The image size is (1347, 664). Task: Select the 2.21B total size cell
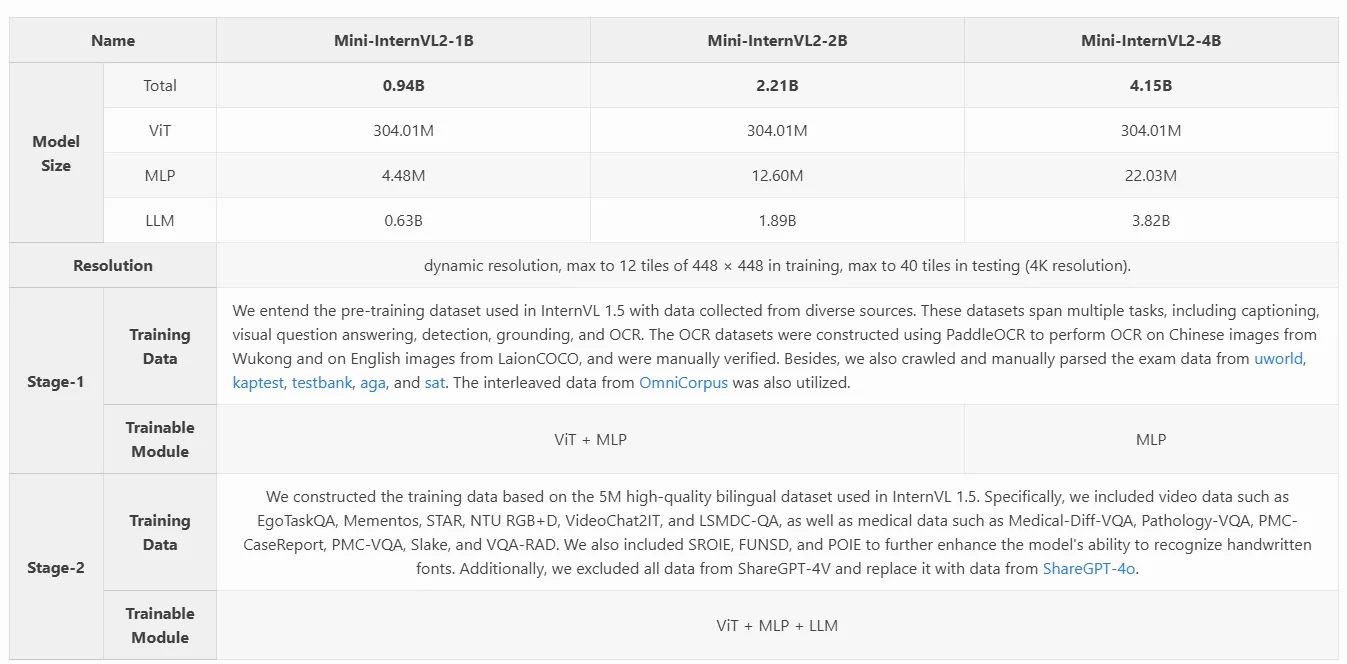pos(777,86)
